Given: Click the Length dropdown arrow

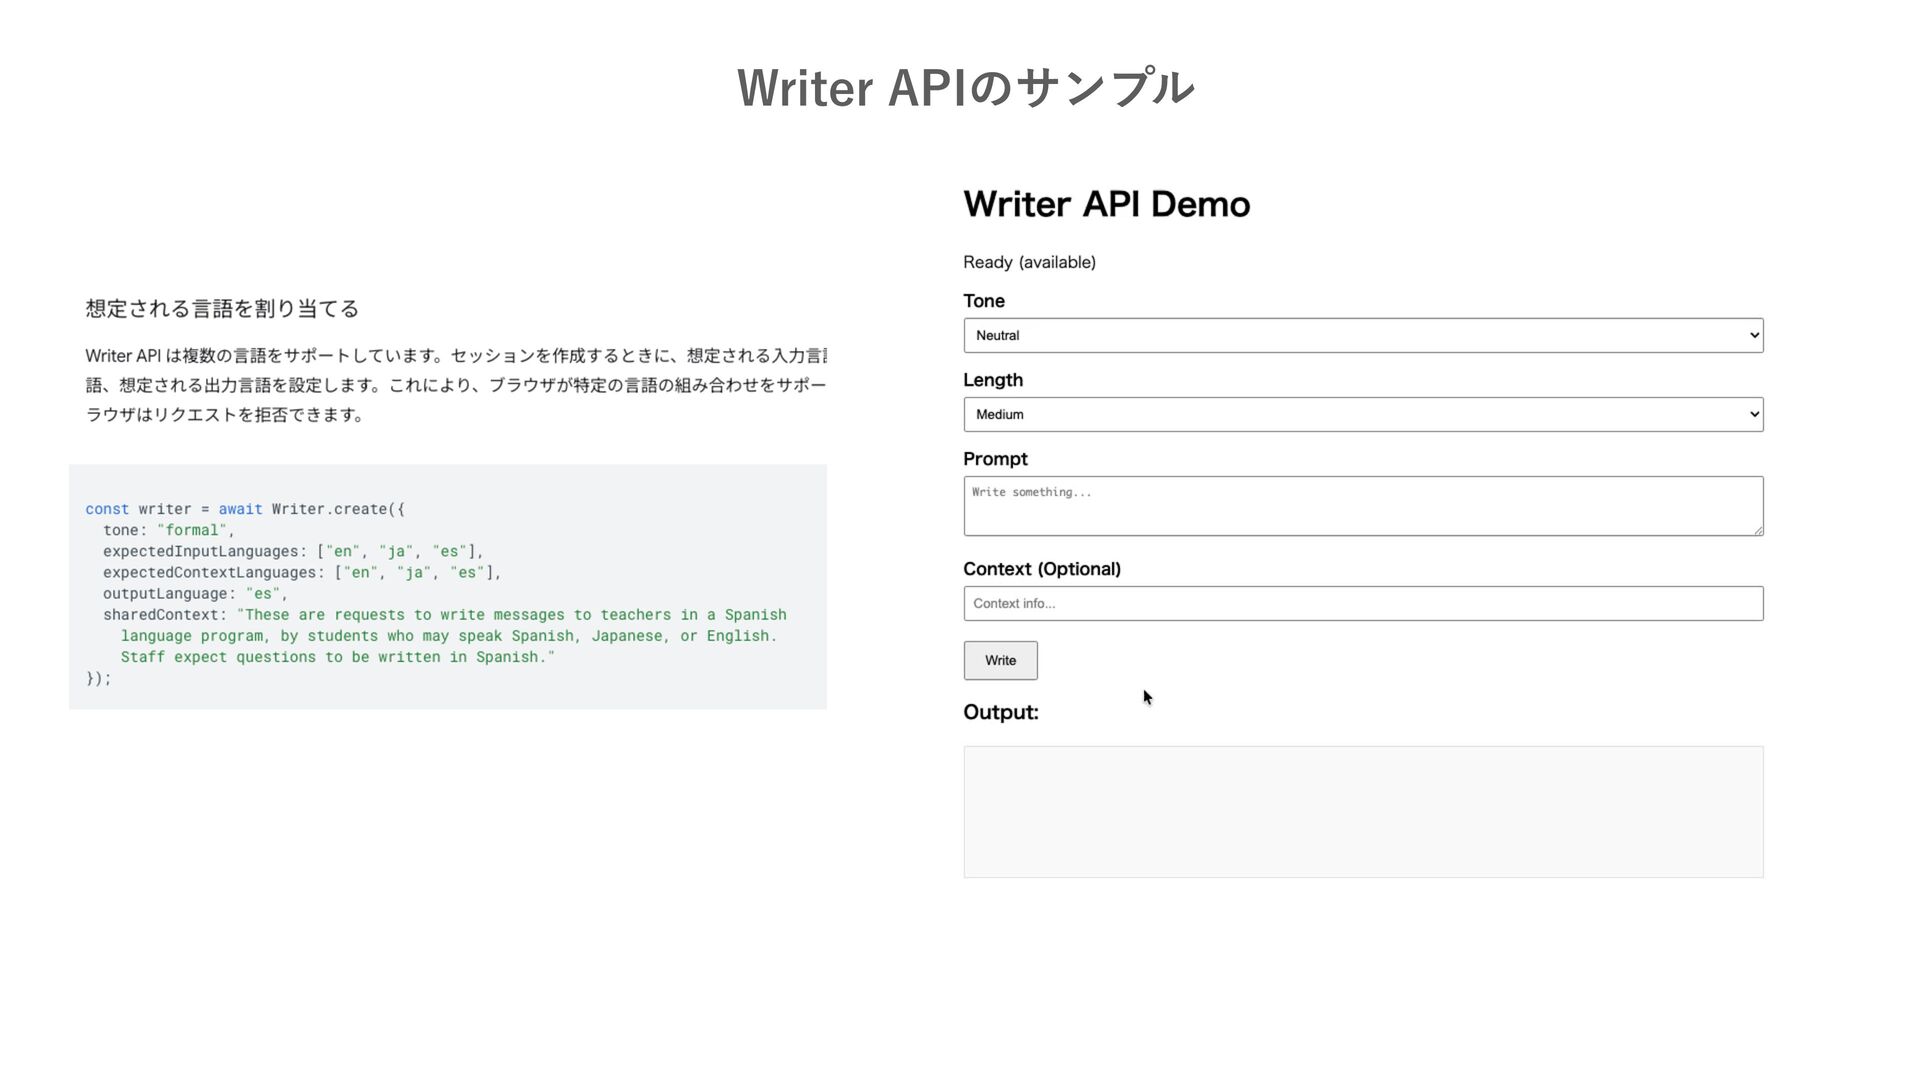Looking at the screenshot, I should coord(1754,414).
